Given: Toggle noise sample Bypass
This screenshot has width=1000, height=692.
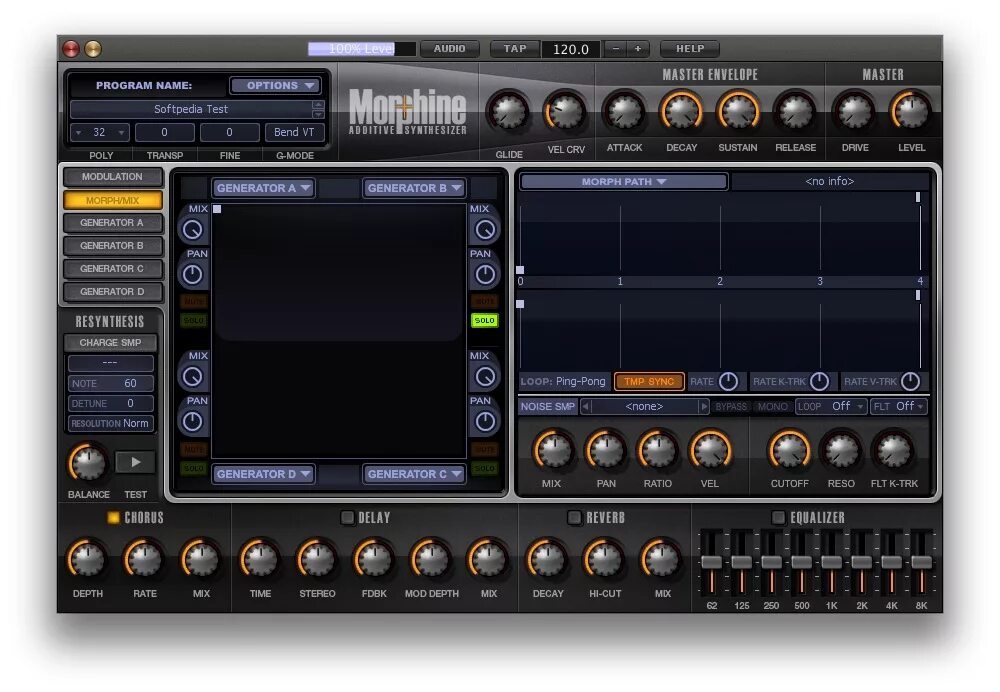Looking at the screenshot, I should tap(731, 406).
